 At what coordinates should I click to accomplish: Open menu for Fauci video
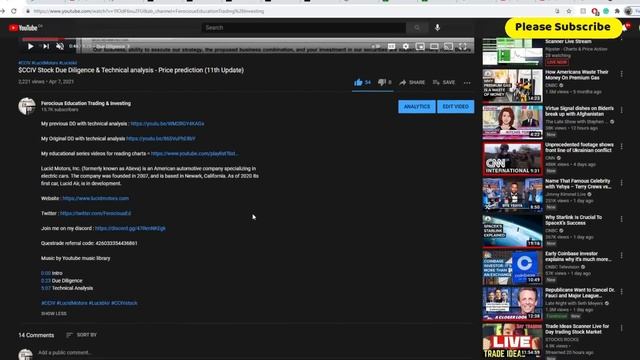click(622, 292)
